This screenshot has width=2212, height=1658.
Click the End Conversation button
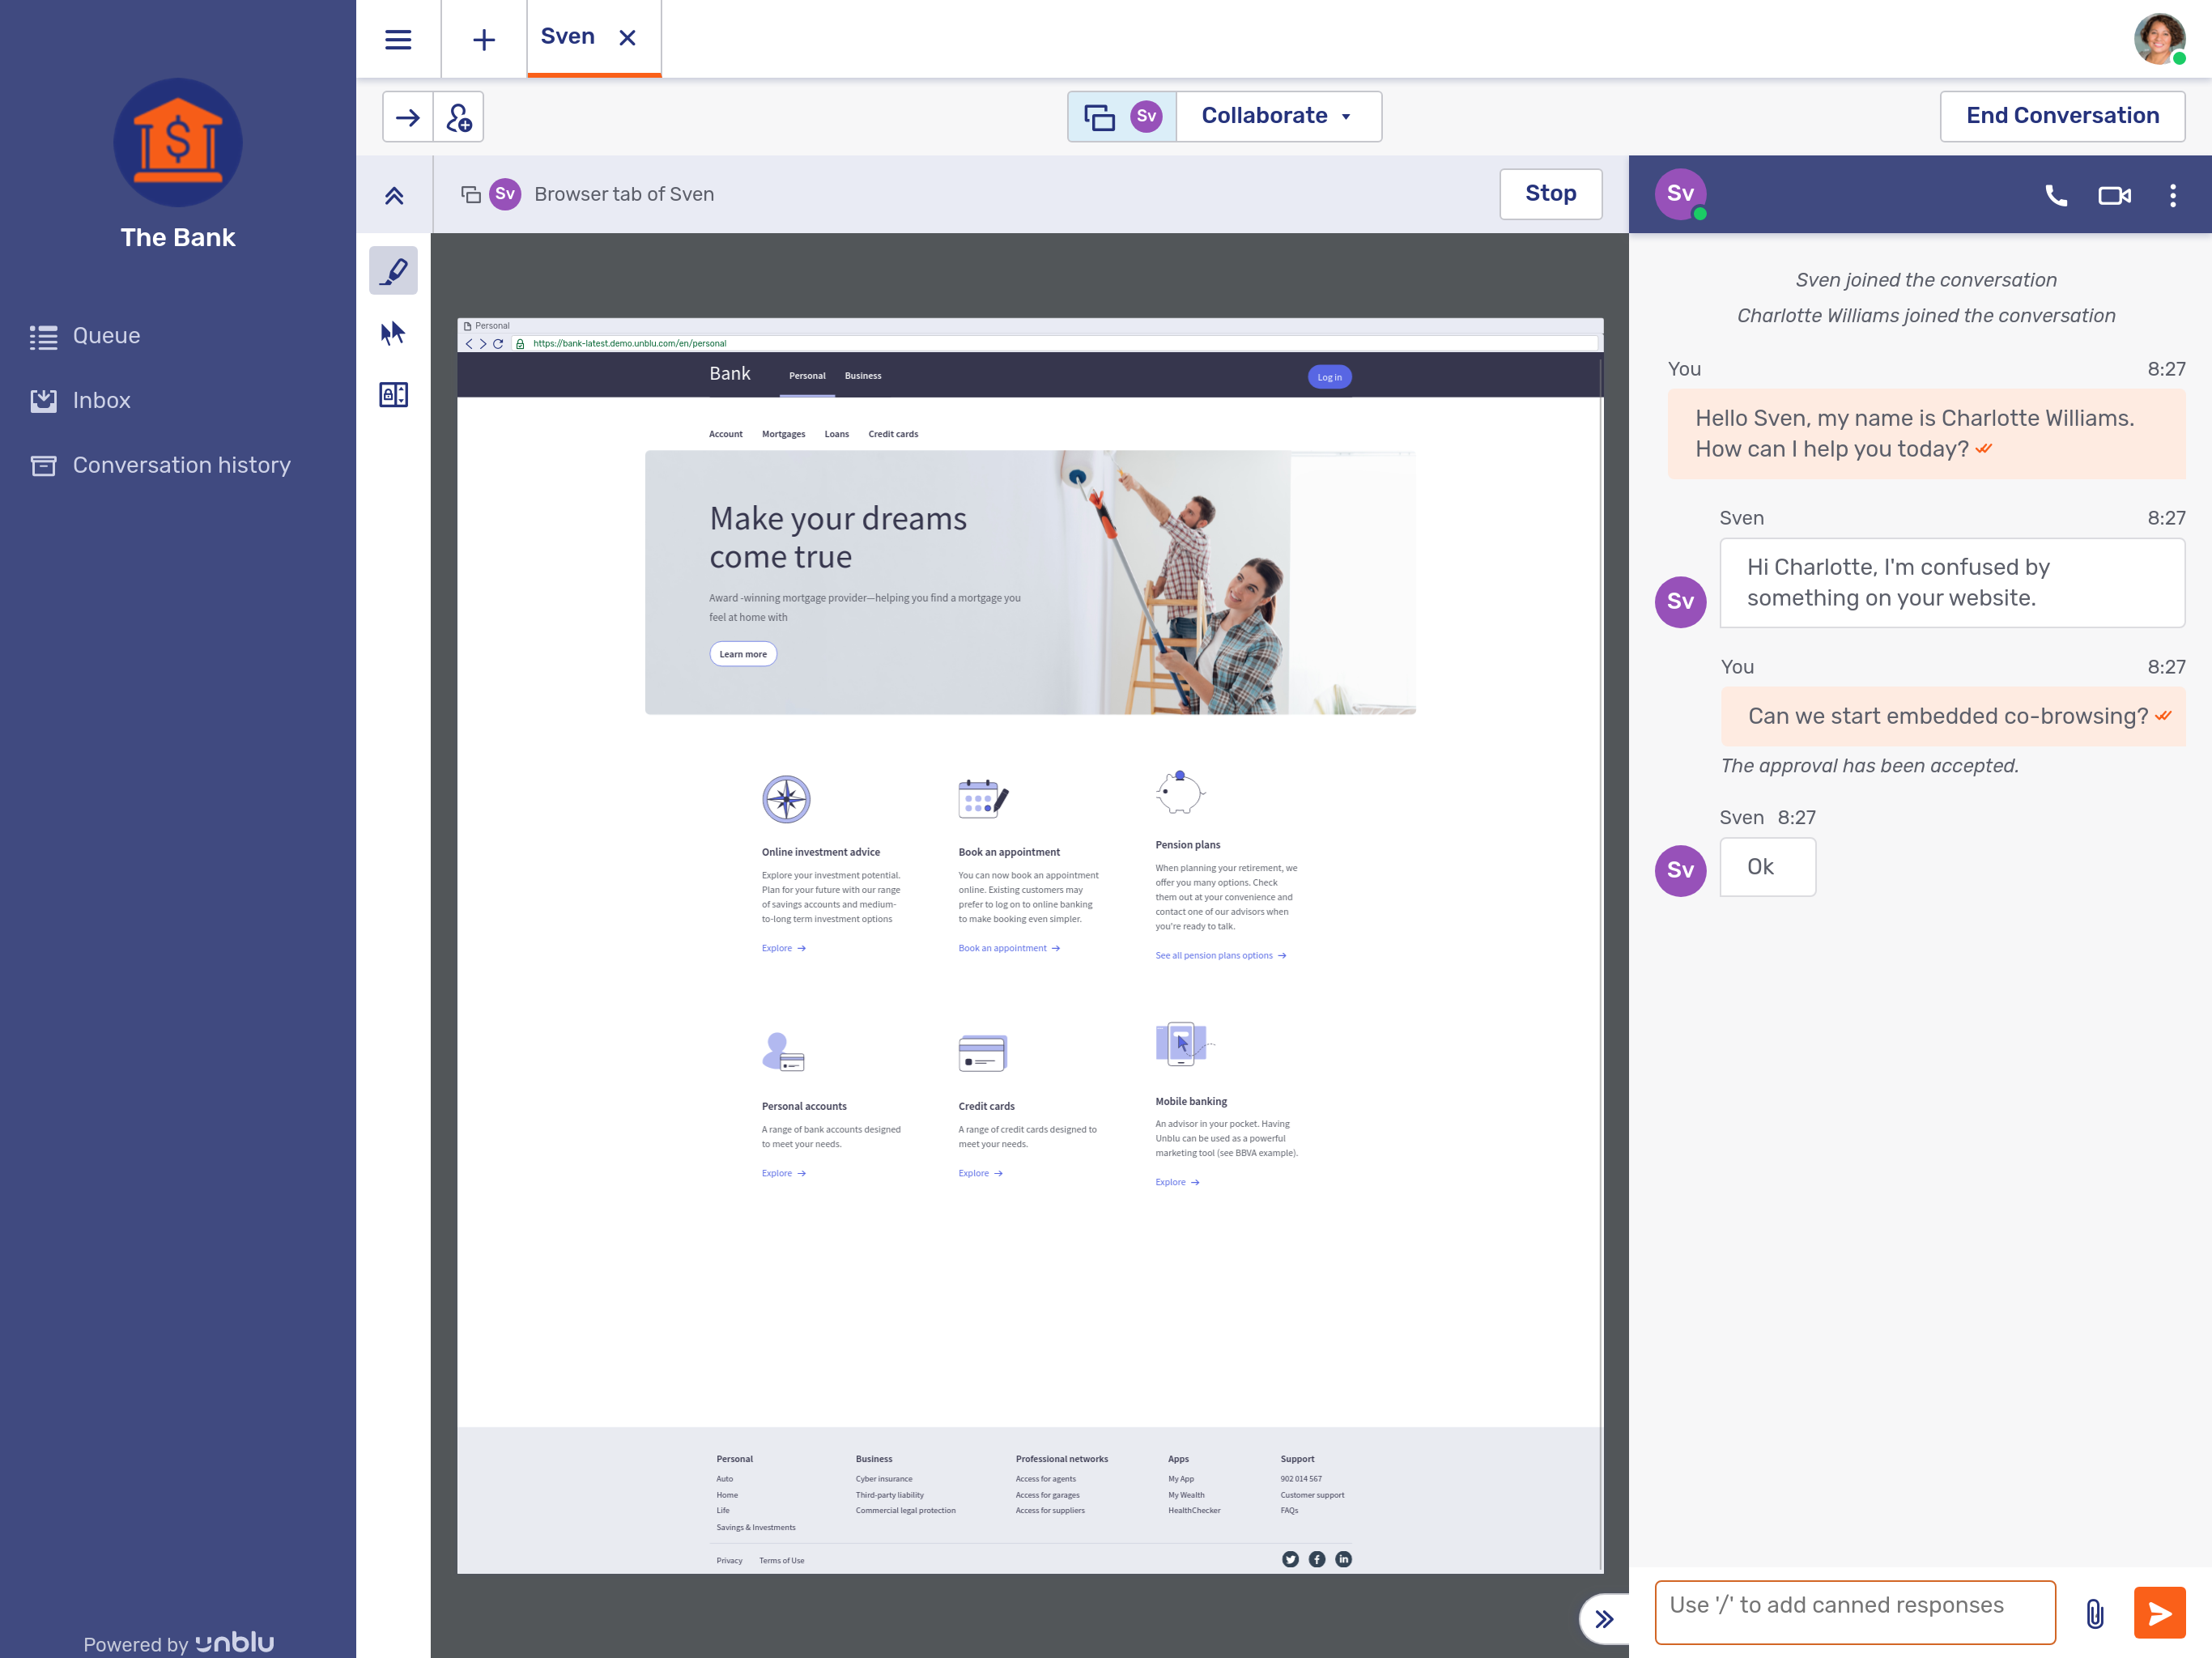[x=2062, y=115]
